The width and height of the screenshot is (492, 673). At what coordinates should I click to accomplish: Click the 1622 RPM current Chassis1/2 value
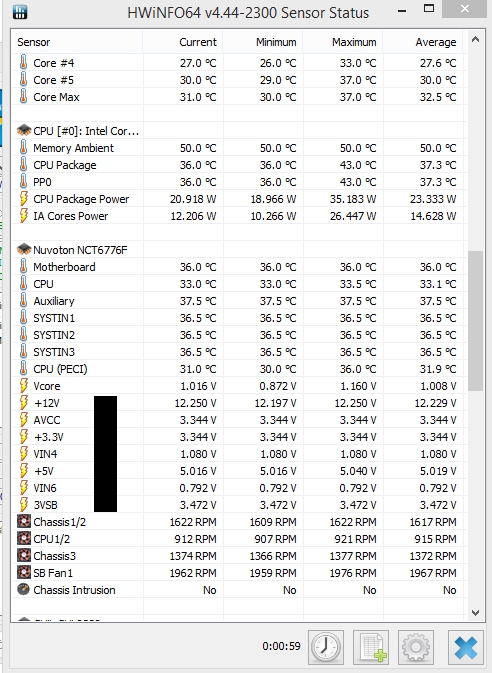193,522
